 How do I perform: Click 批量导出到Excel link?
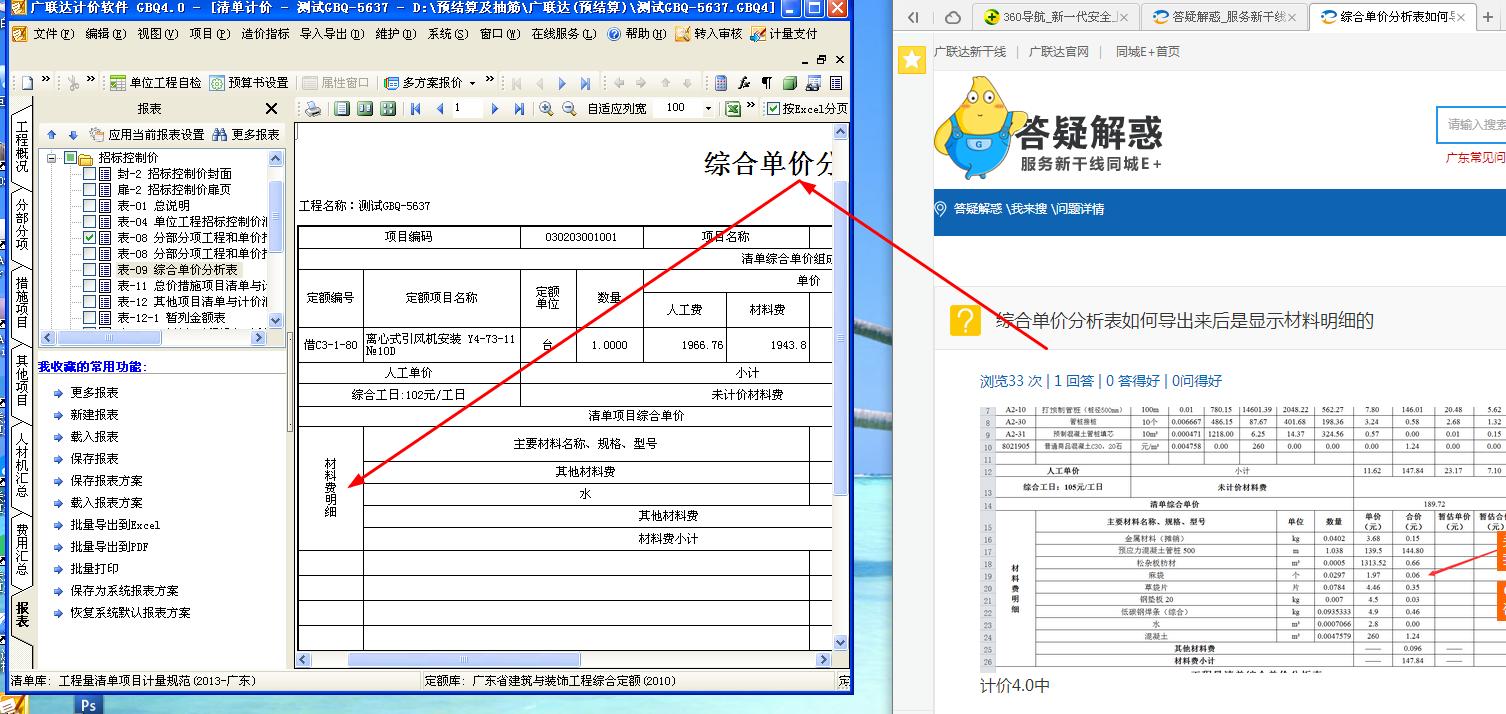point(115,525)
